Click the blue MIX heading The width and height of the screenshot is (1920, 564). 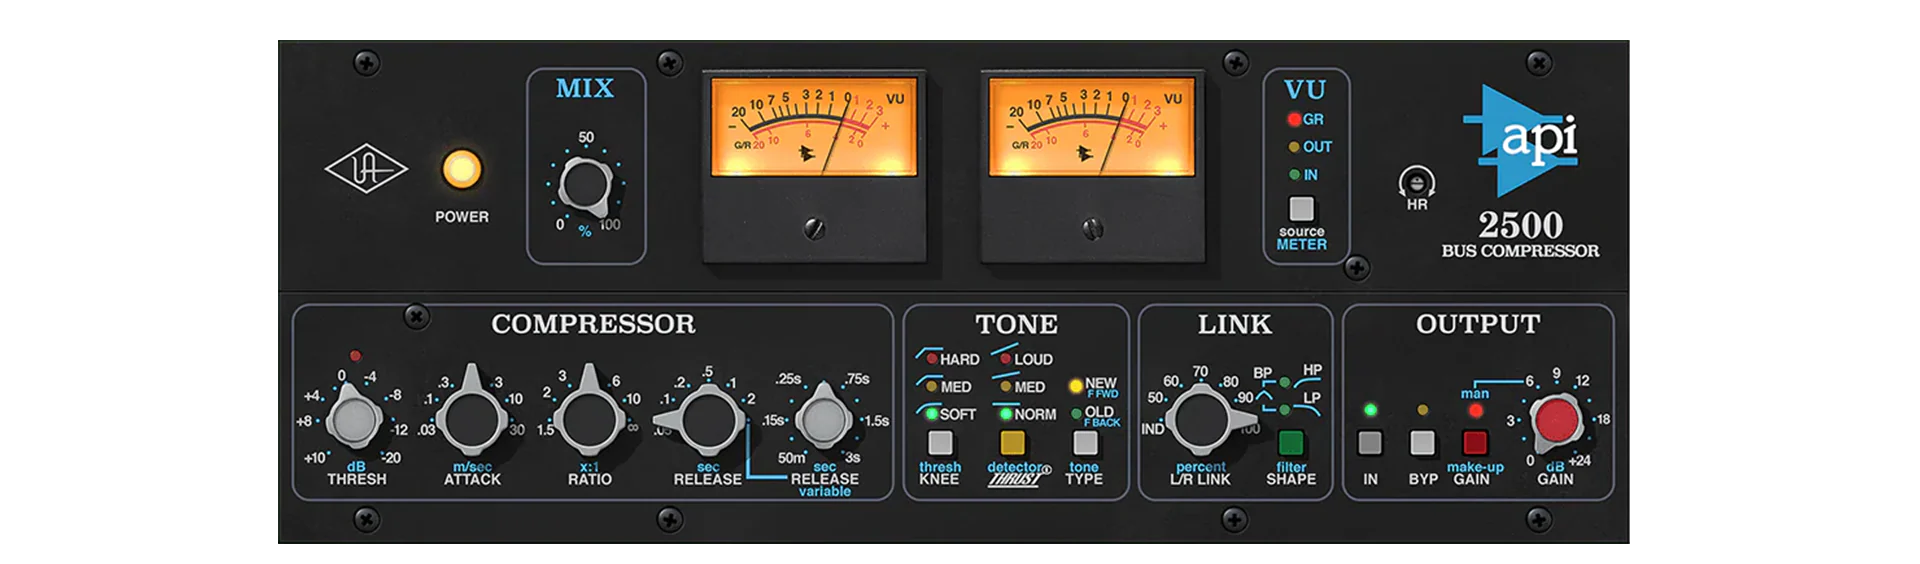click(x=585, y=88)
